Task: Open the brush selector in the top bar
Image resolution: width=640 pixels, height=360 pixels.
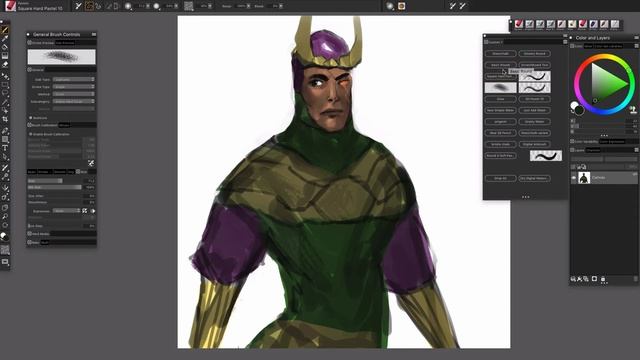Action: pyautogui.click(x=11, y=6)
